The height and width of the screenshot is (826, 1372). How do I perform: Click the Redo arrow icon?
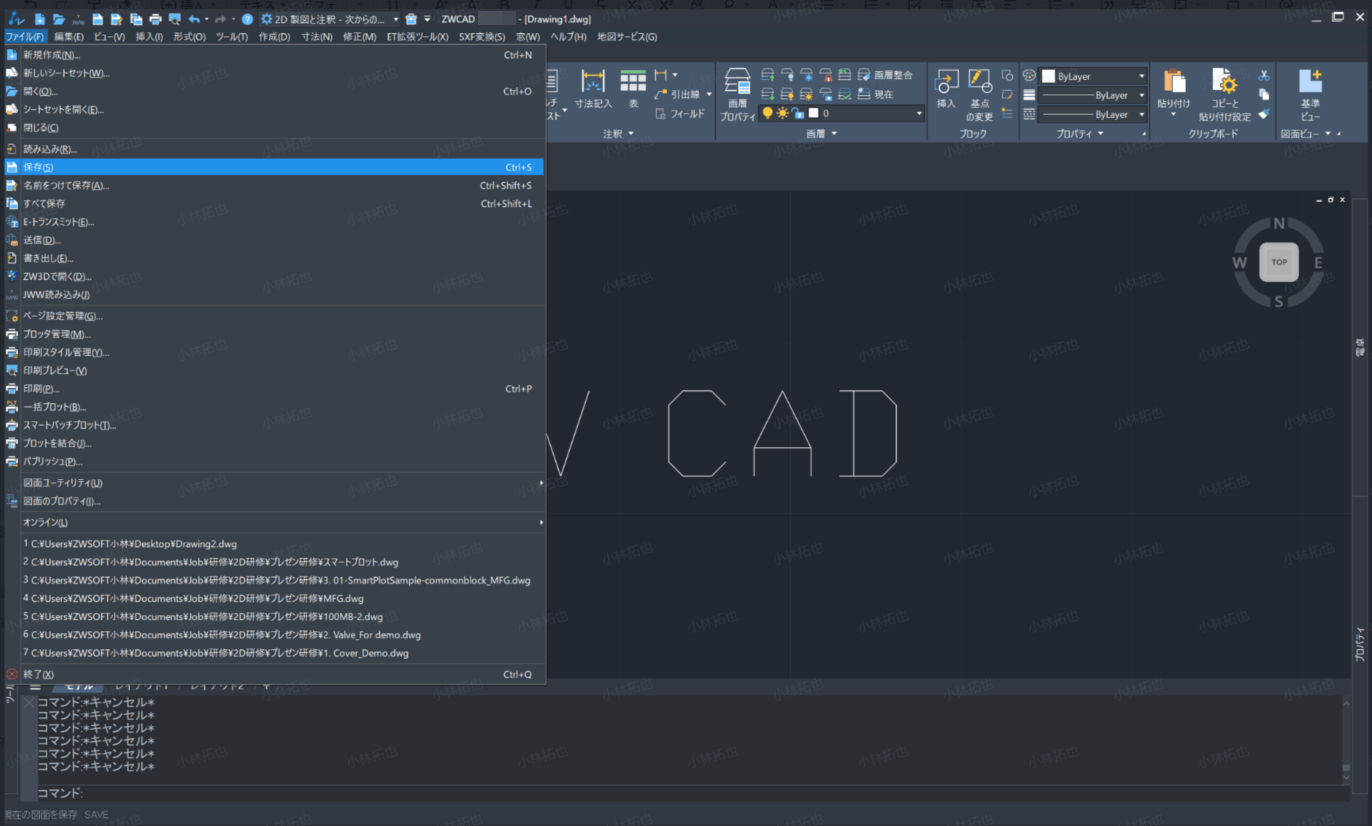pyautogui.click(x=221, y=19)
